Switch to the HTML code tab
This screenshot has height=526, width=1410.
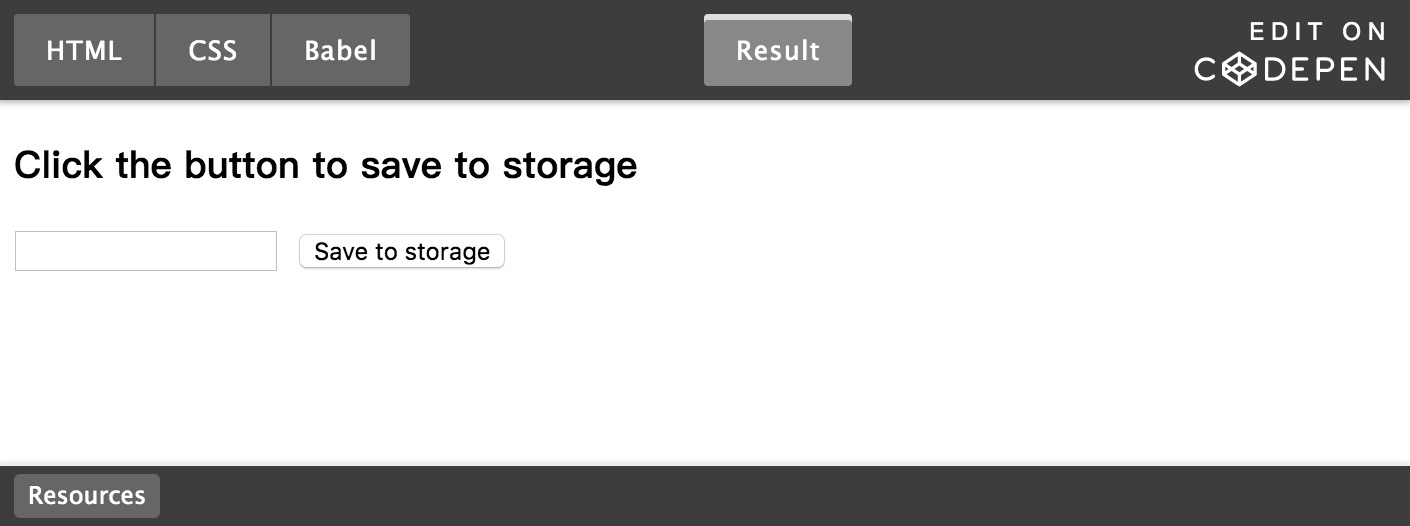(x=84, y=50)
